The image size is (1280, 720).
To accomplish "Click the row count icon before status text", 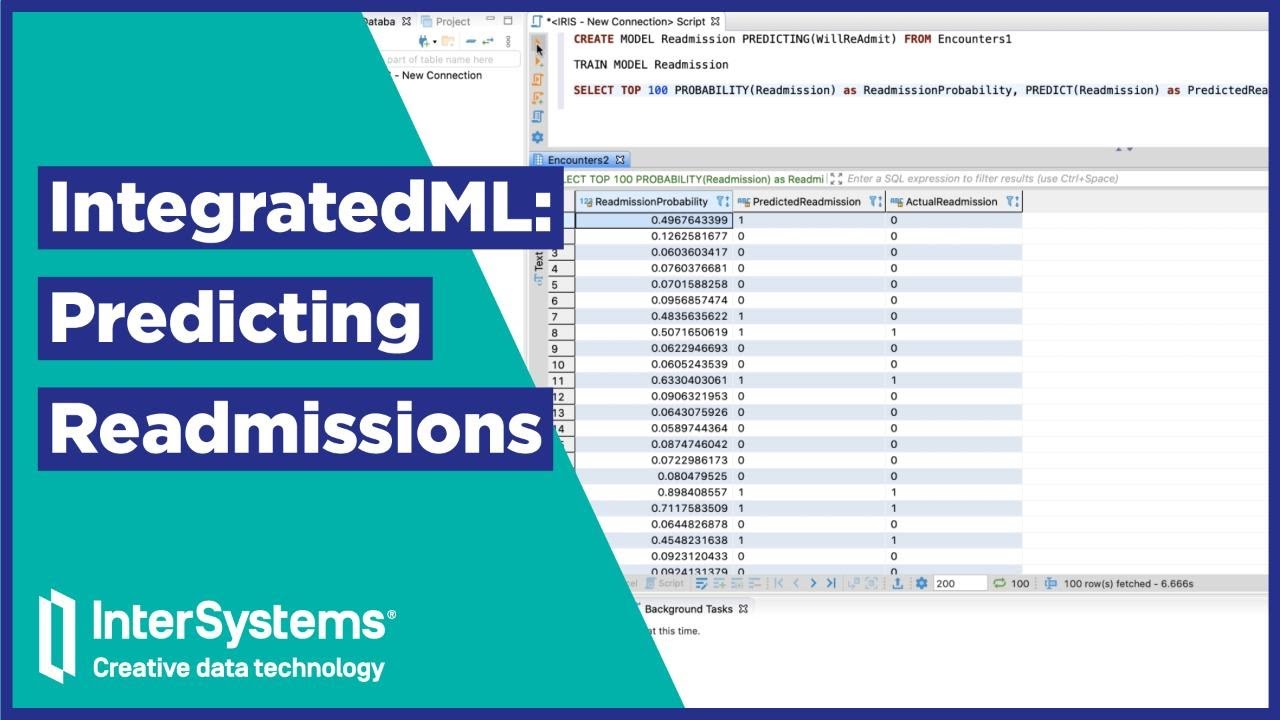I will click(x=1050, y=583).
